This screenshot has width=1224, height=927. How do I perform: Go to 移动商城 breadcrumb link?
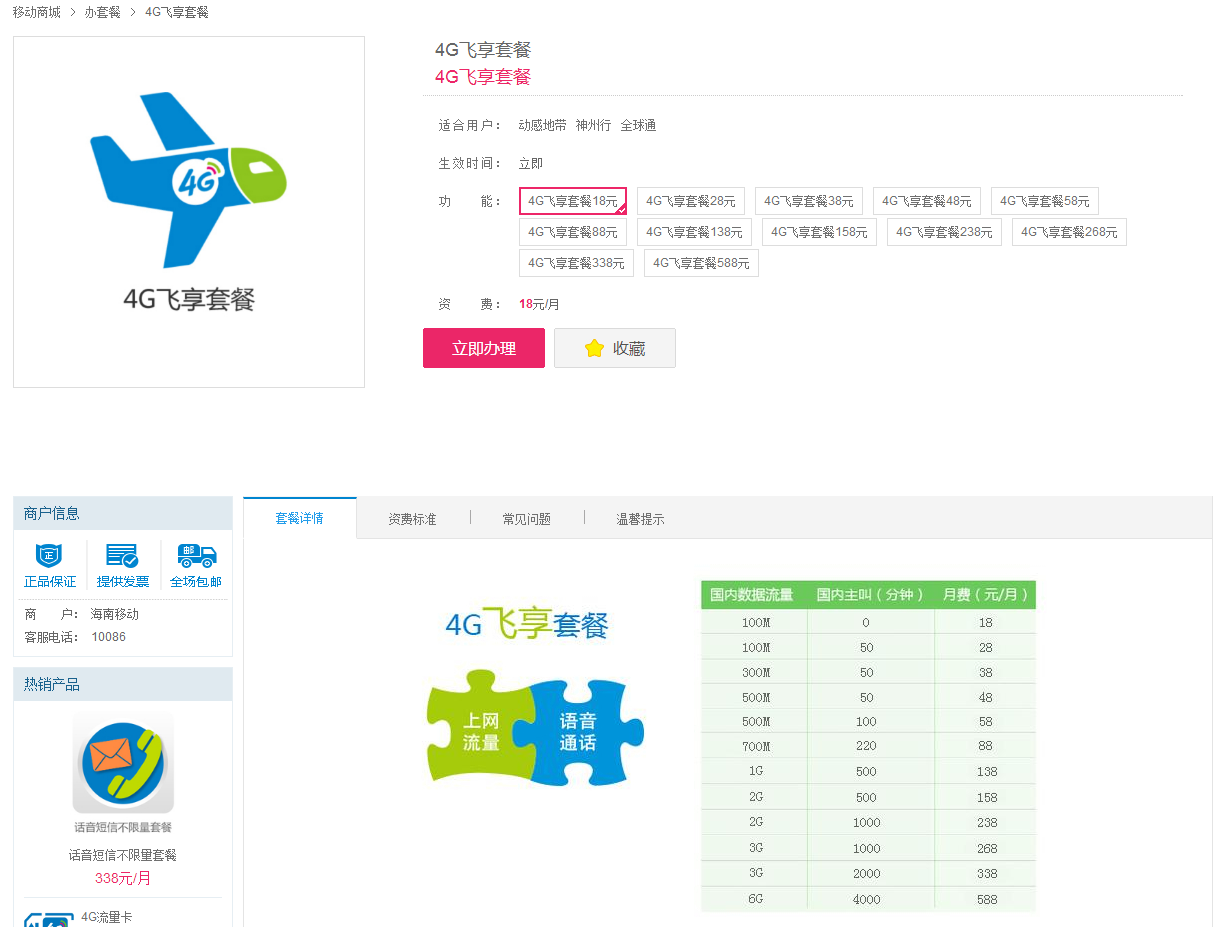coord(37,12)
